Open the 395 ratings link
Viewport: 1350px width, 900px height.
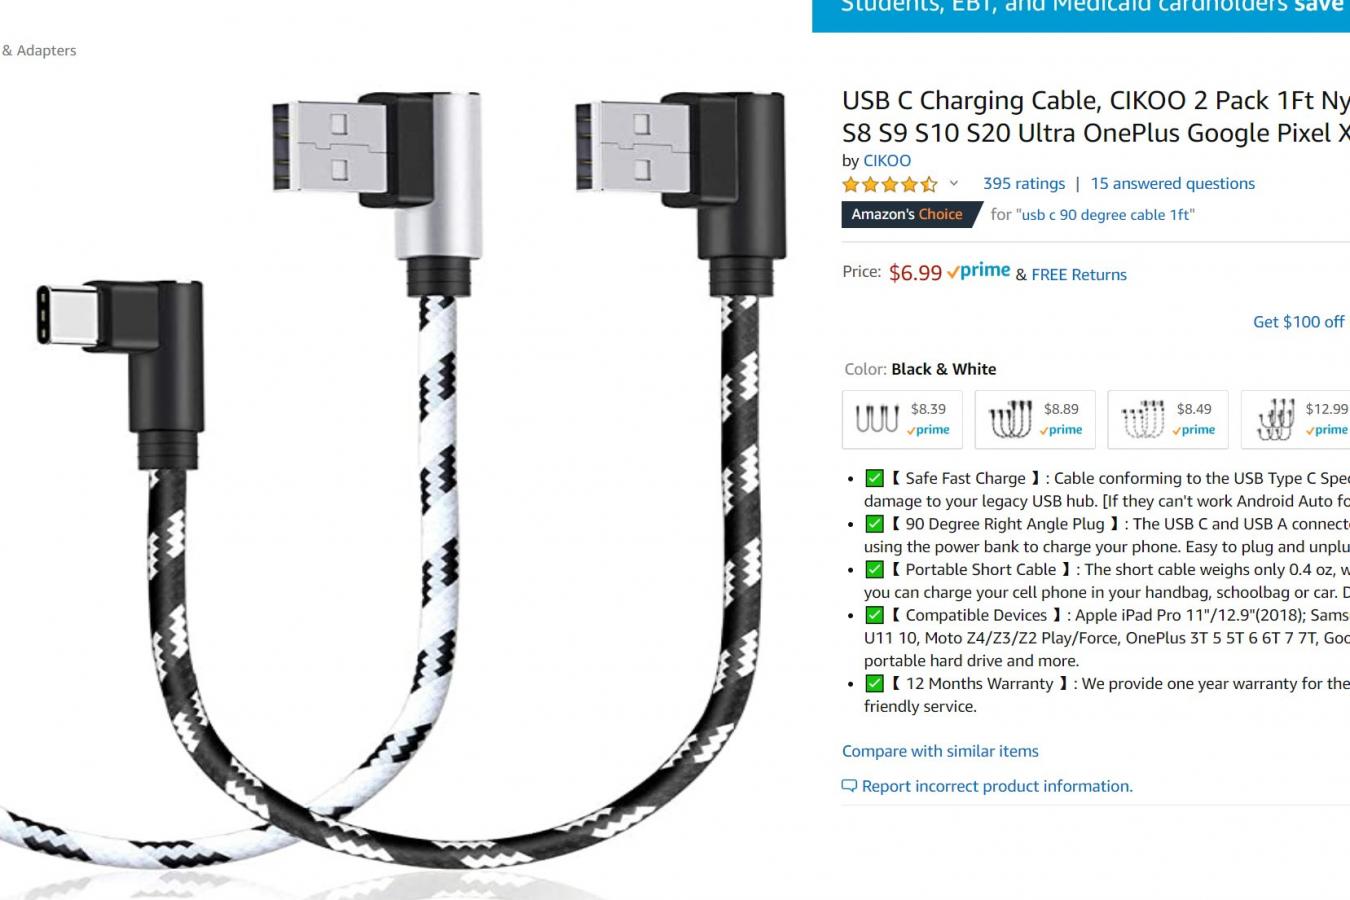tap(1024, 183)
